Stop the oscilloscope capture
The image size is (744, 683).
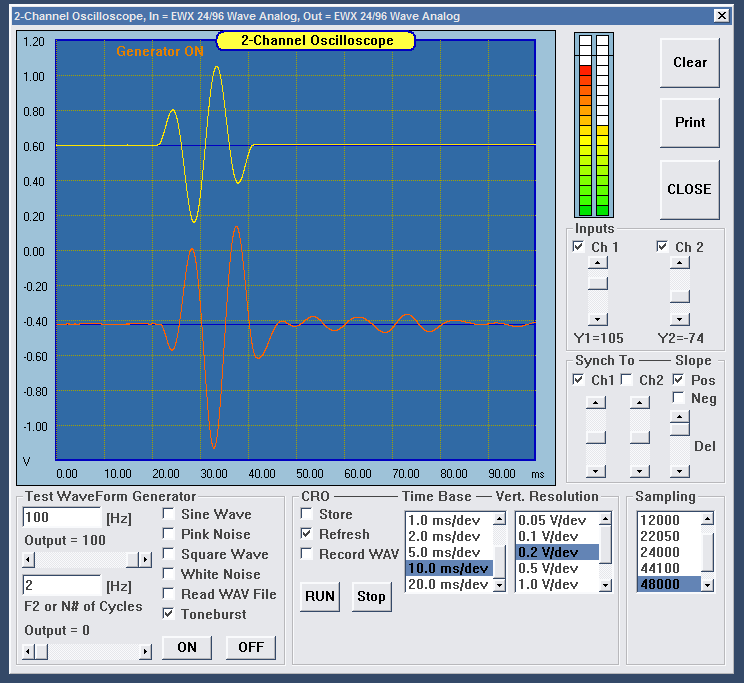click(x=372, y=596)
